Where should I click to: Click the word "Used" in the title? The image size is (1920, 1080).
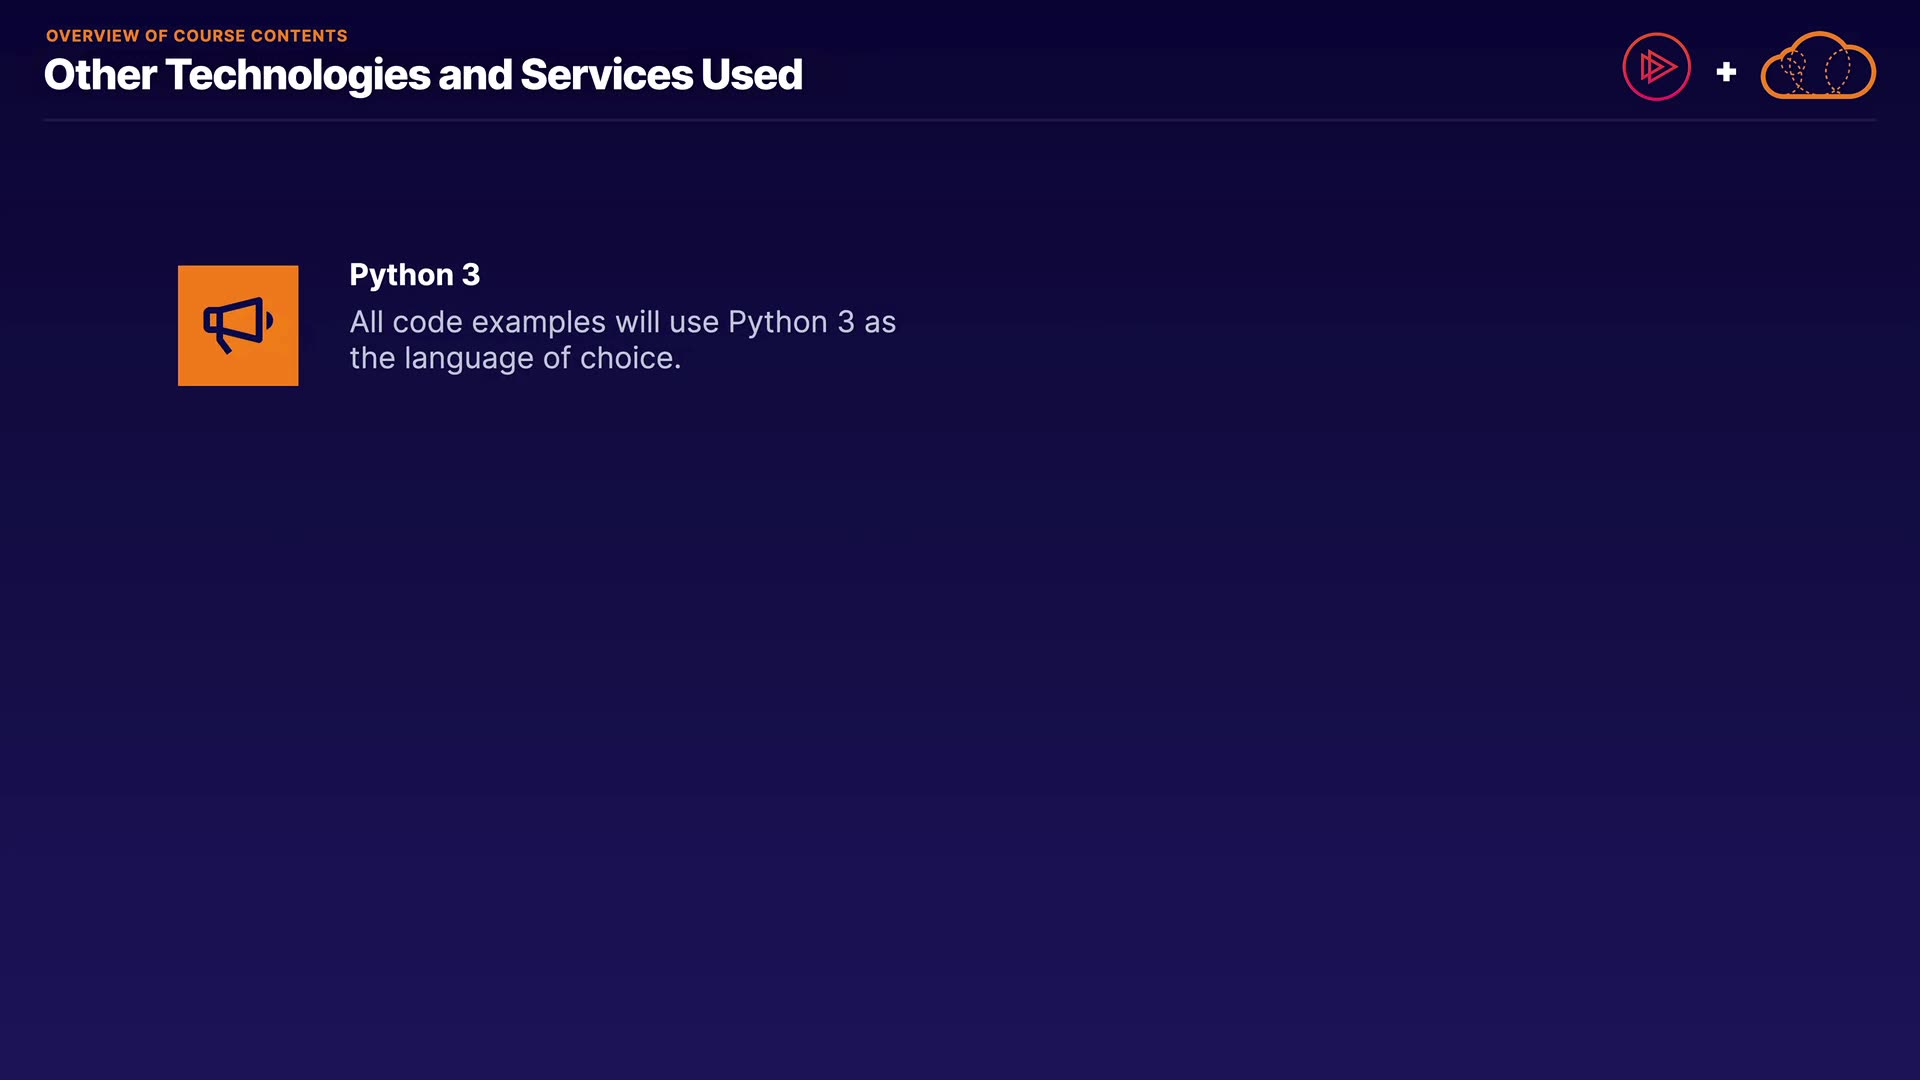(752, 75)
